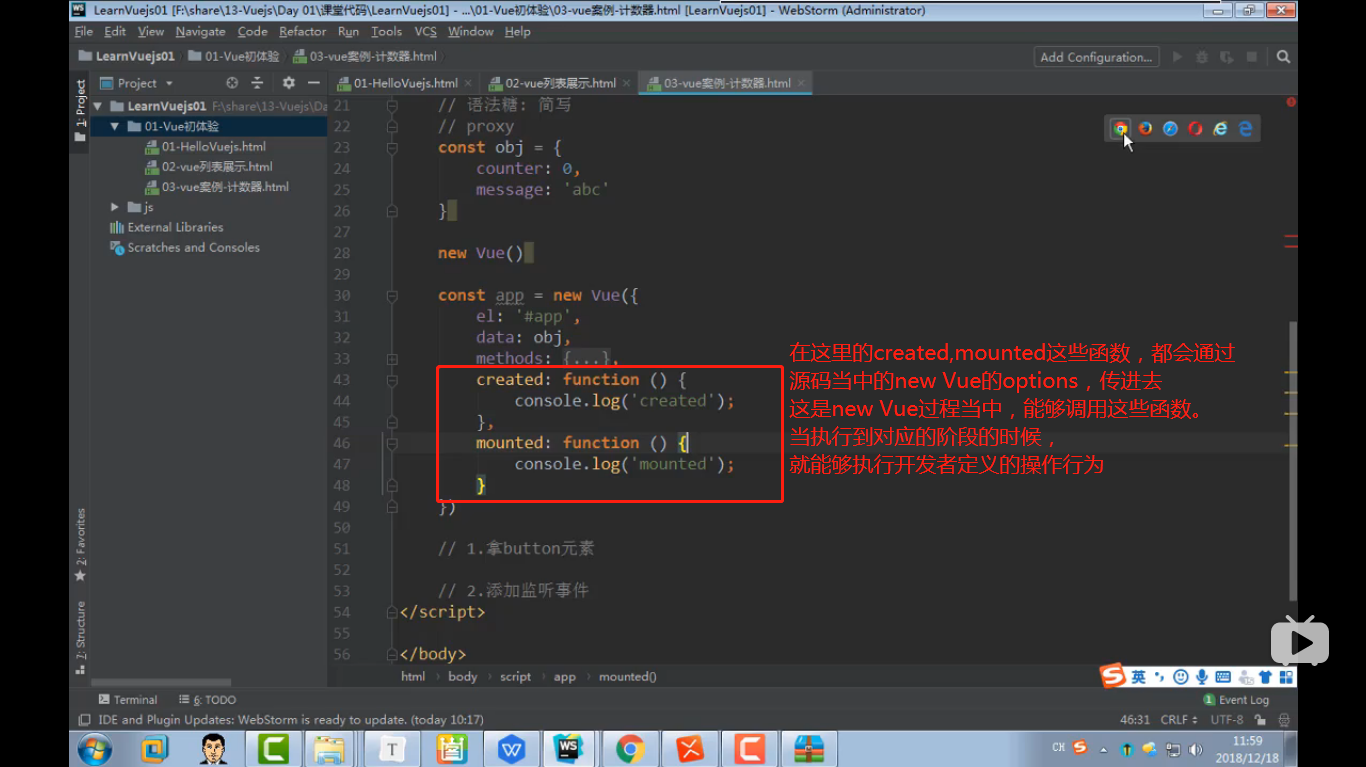Viewport: 1366px width, 767px height.
Task: Toggle the 2: Favorites side tool window
Action: pyautogui.click(x=80, y=545)
